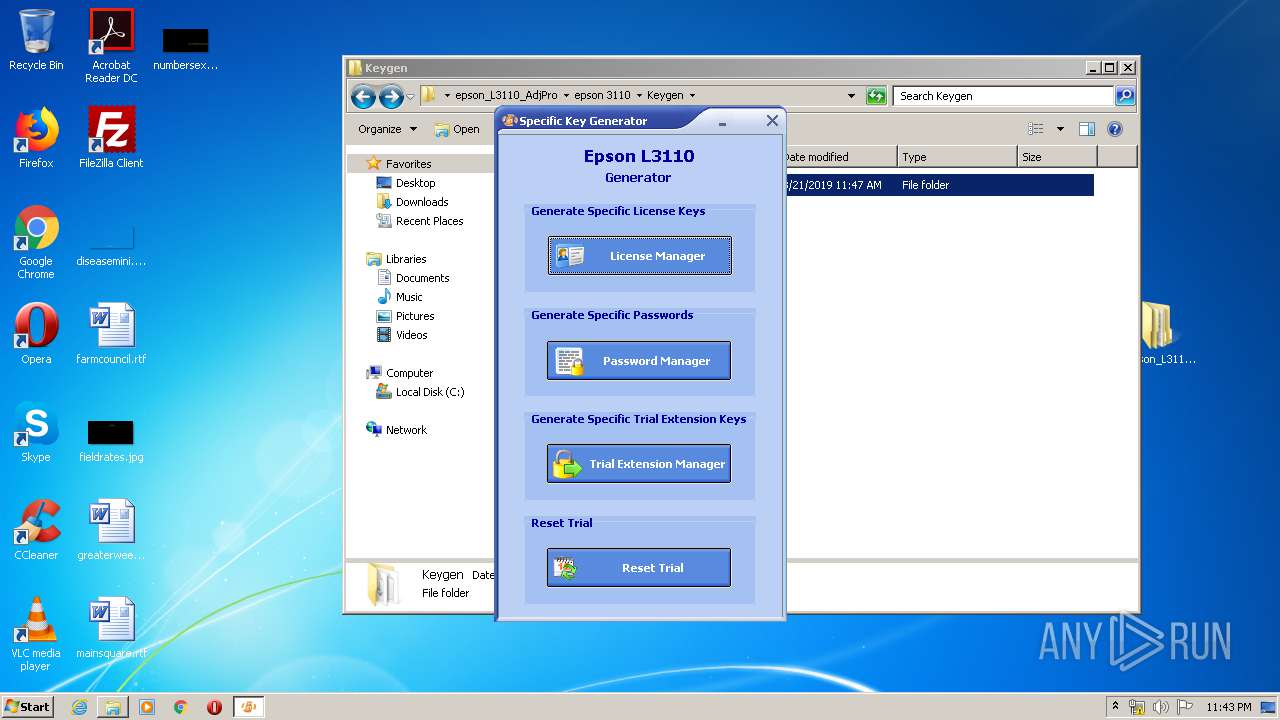Open the view options dropdown arrow

point(1060,129)
